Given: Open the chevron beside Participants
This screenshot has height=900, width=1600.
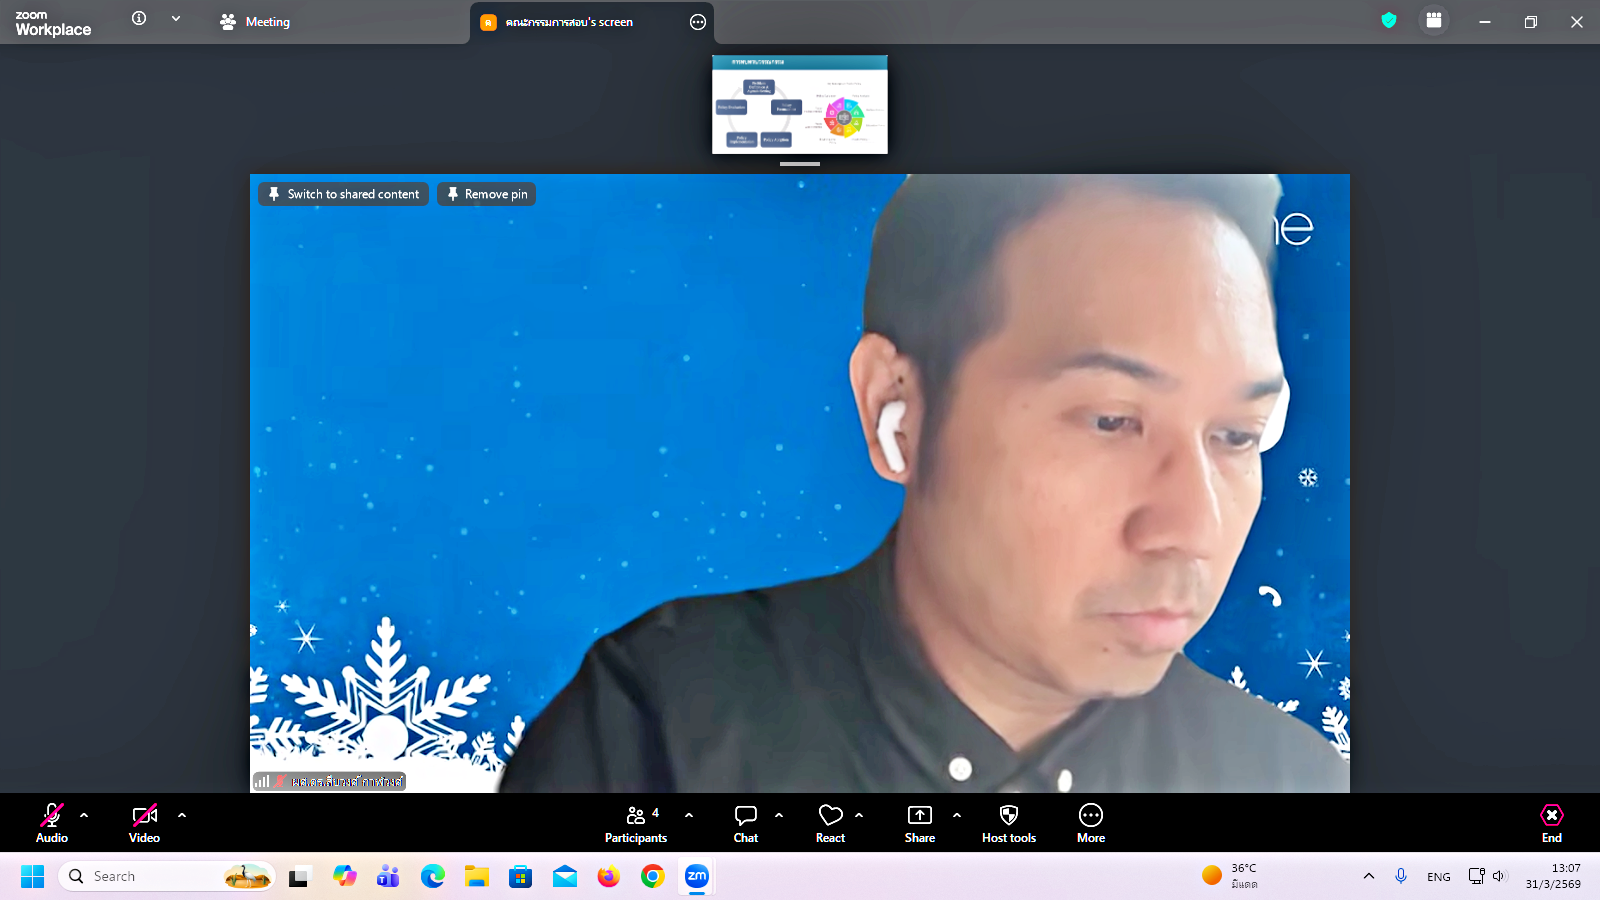Looking at the screenshot, I should coord(689,815).
